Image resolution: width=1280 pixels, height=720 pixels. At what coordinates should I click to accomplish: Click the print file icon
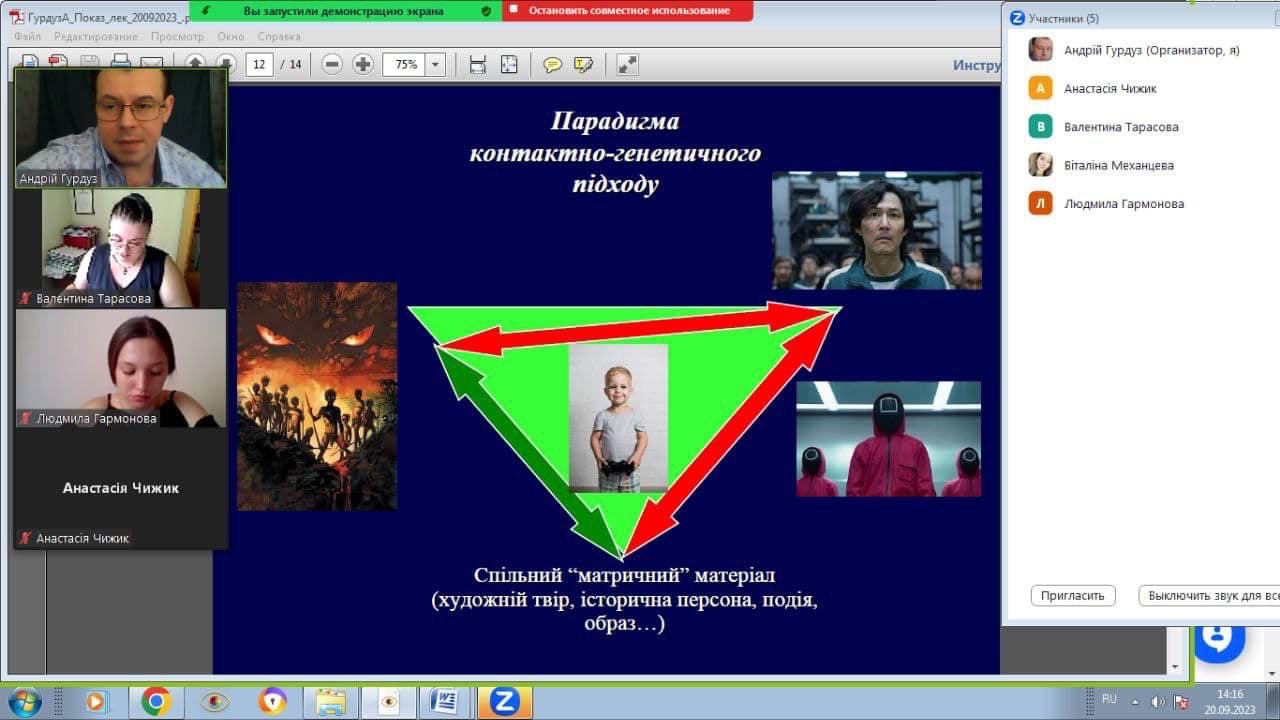(x=121, y=63)
